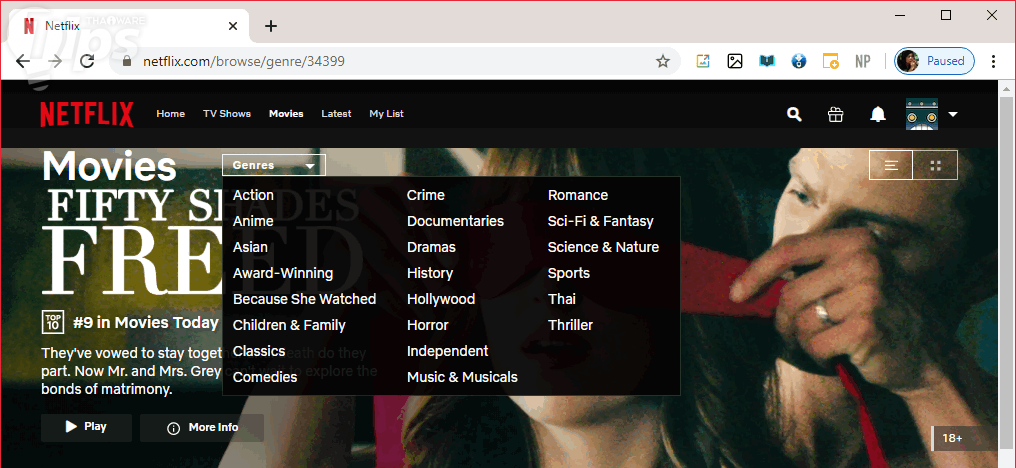This screenshot has width=1016, height=468.
Task: Open Hollywood genre
Action: (x=441, y=299)
